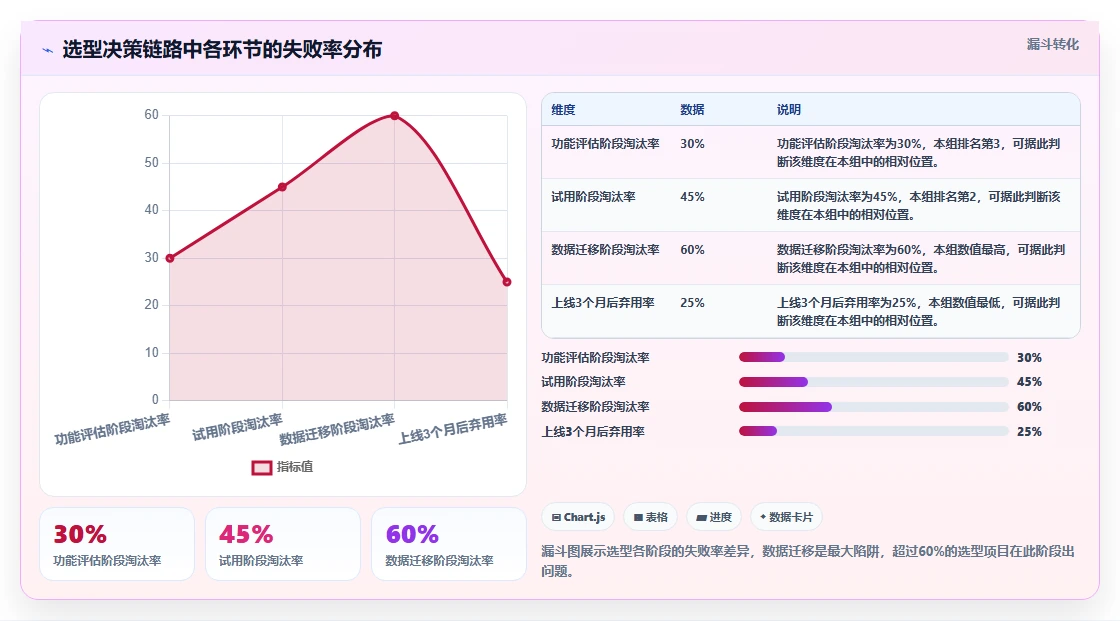Click the x-axis label 试用阶段淘汰率
Viewport: 1120px width, 621px height.
[237, 427]
